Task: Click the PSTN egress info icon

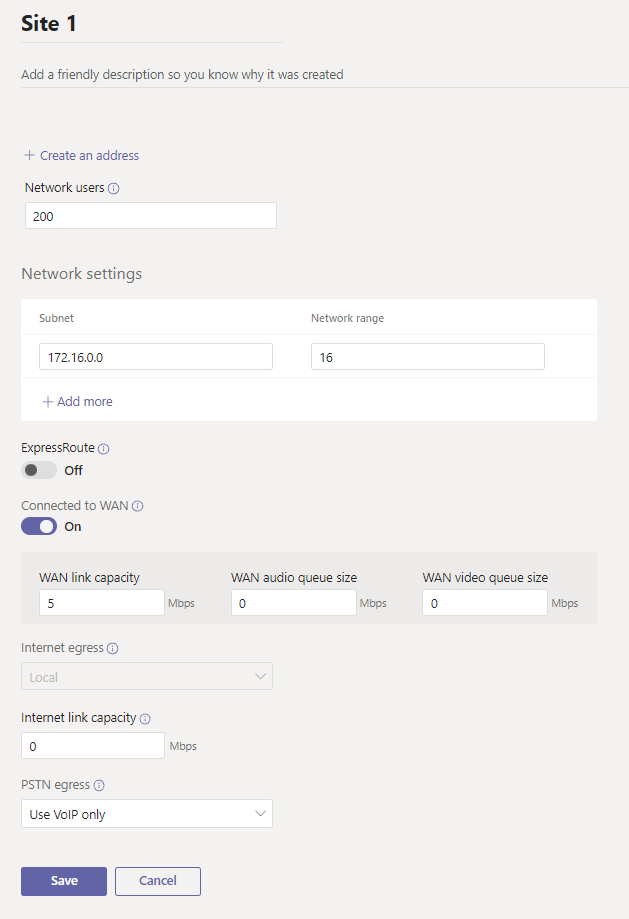Action: click(99, 786)
